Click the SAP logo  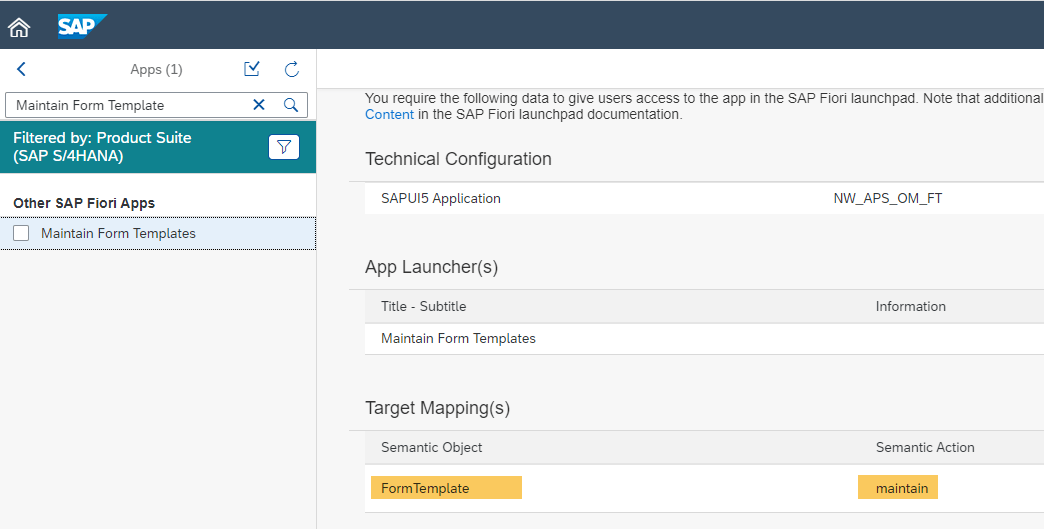pos(81,26)
